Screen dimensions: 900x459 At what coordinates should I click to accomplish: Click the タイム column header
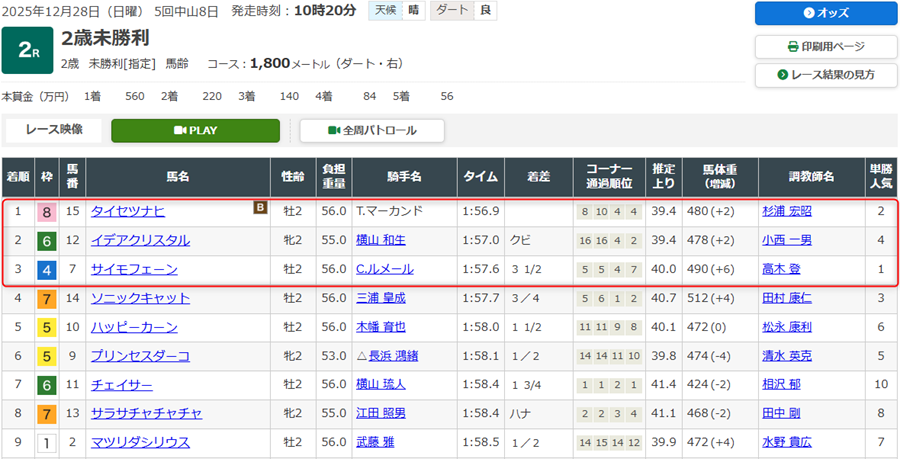click(481, 177)
